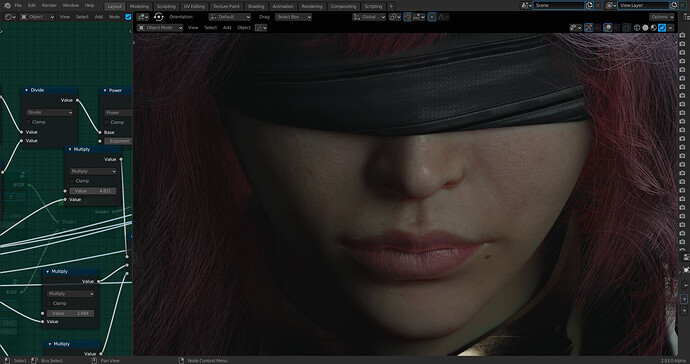
Task: Open the viewport Object menu
Action: point(243,27)
